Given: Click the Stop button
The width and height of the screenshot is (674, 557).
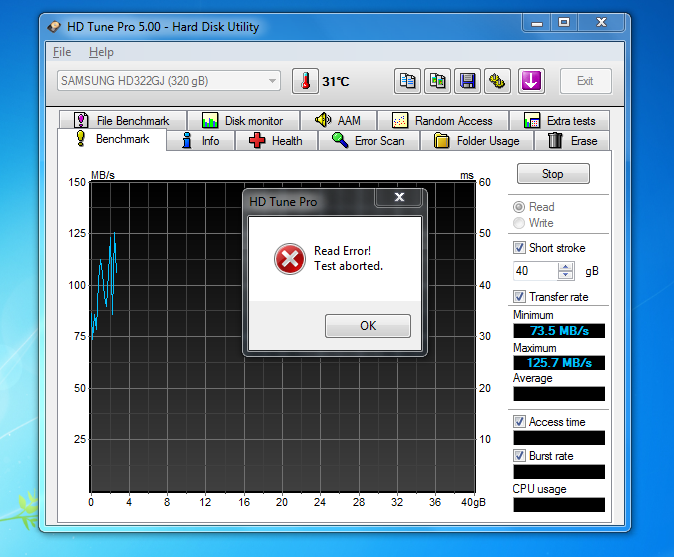Looking at the screenshot, I should (x=553, y=174).
